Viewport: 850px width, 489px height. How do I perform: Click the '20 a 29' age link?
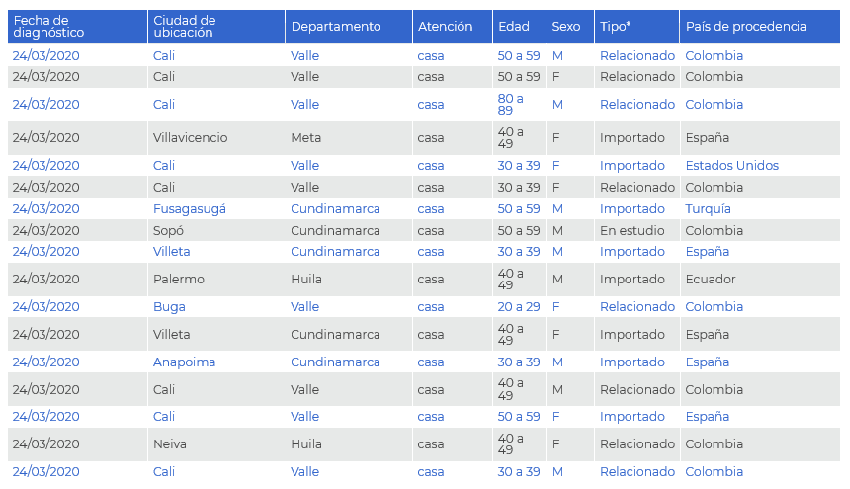[x=519, y=307]
